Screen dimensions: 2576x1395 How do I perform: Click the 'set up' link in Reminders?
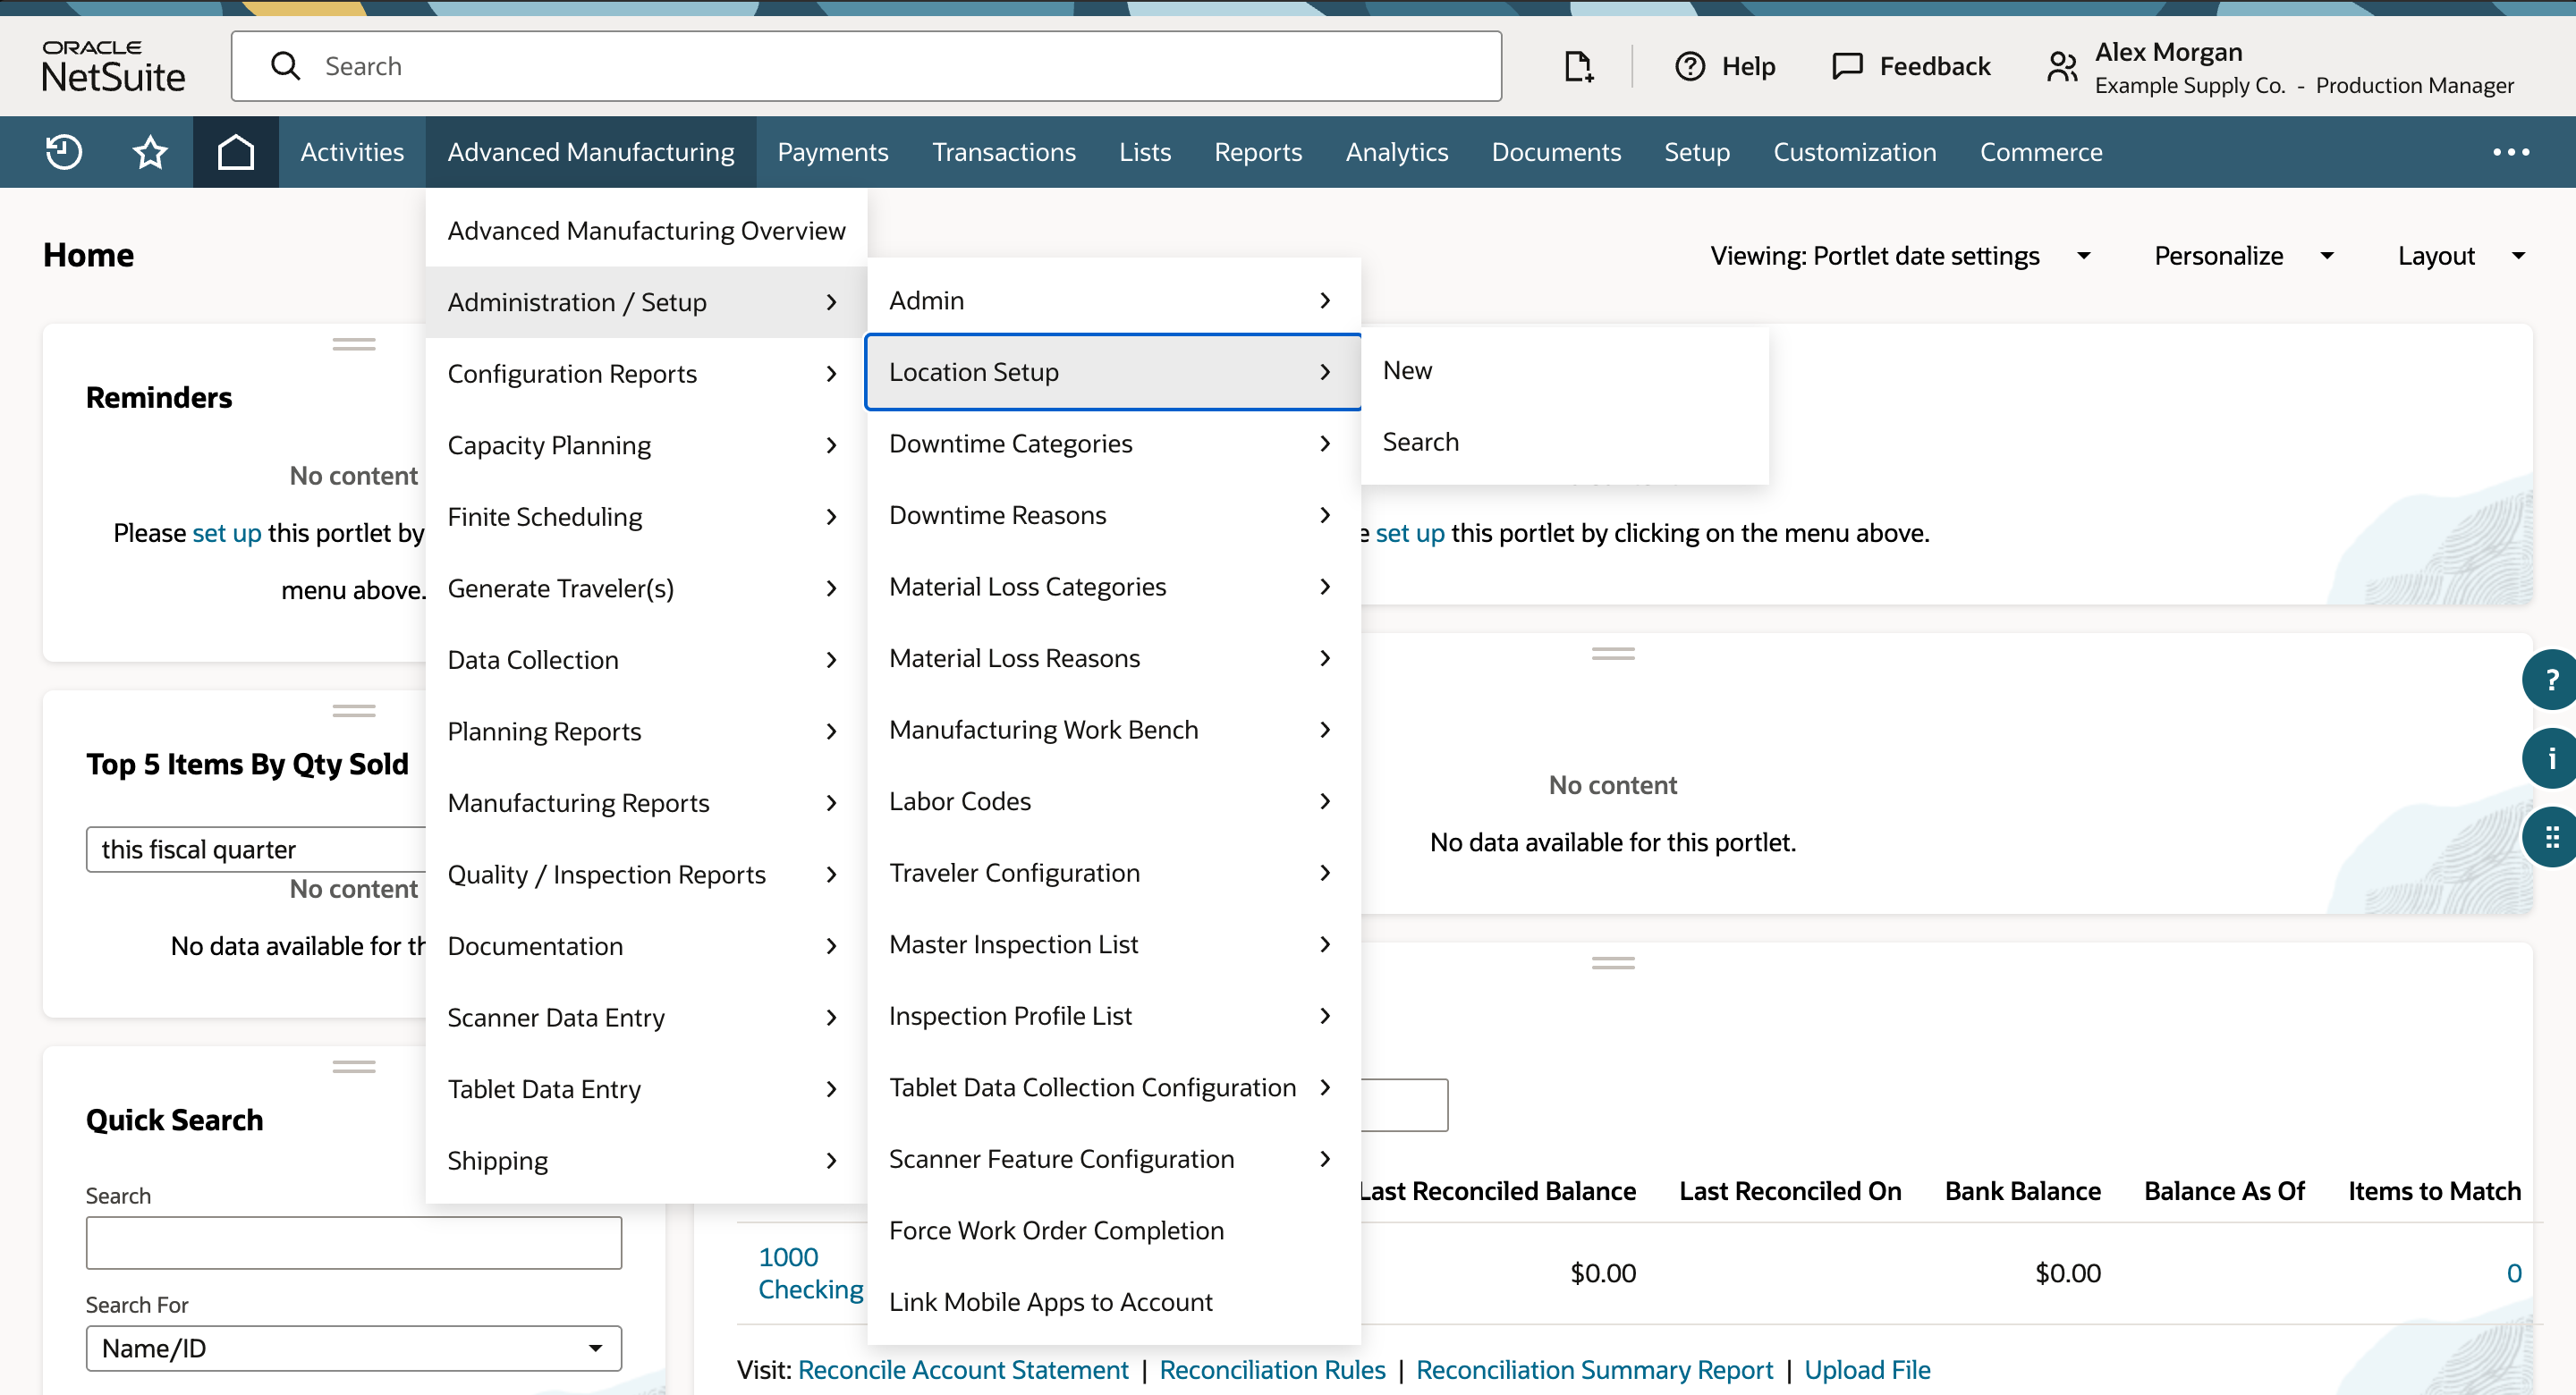pyautogui.click(x=227, y=533)
